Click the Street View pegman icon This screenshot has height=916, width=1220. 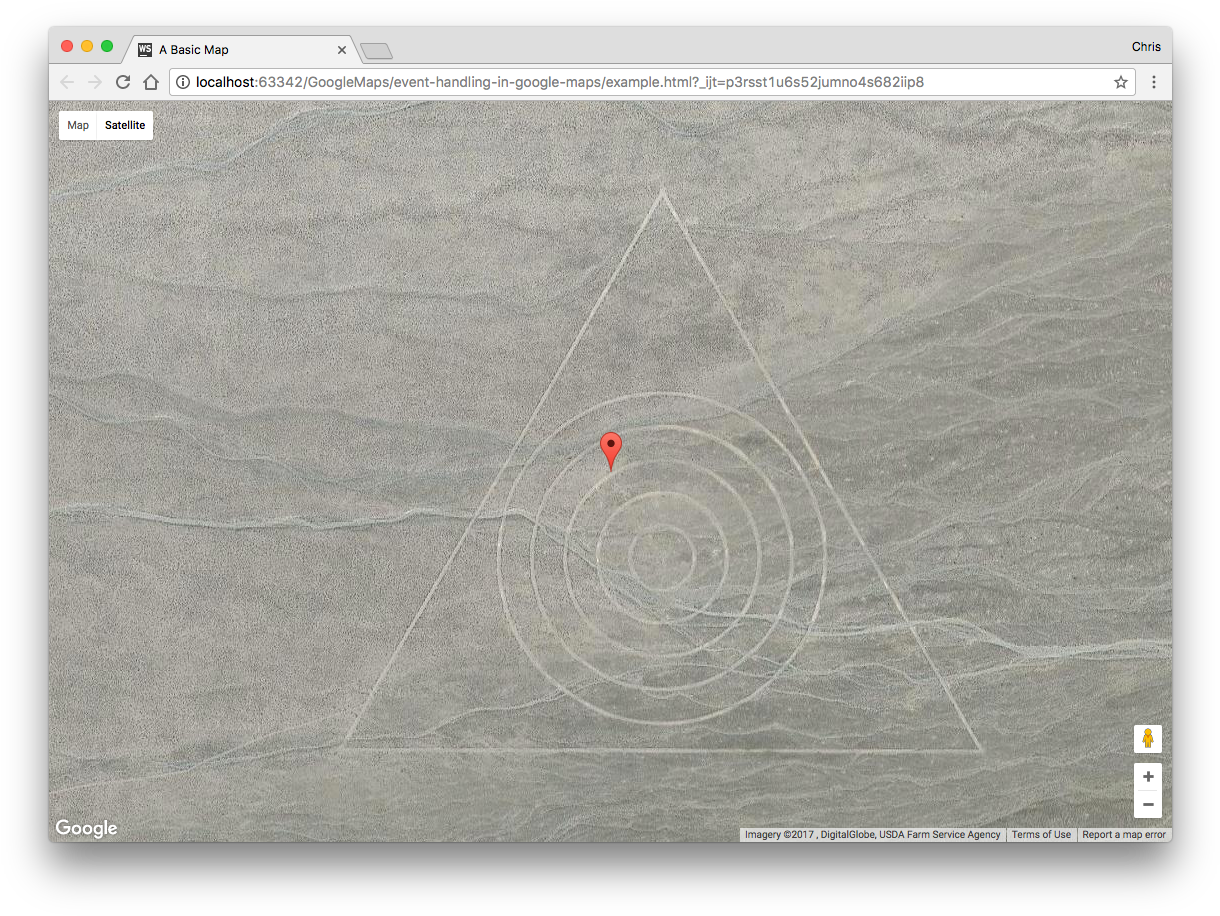1147,739
